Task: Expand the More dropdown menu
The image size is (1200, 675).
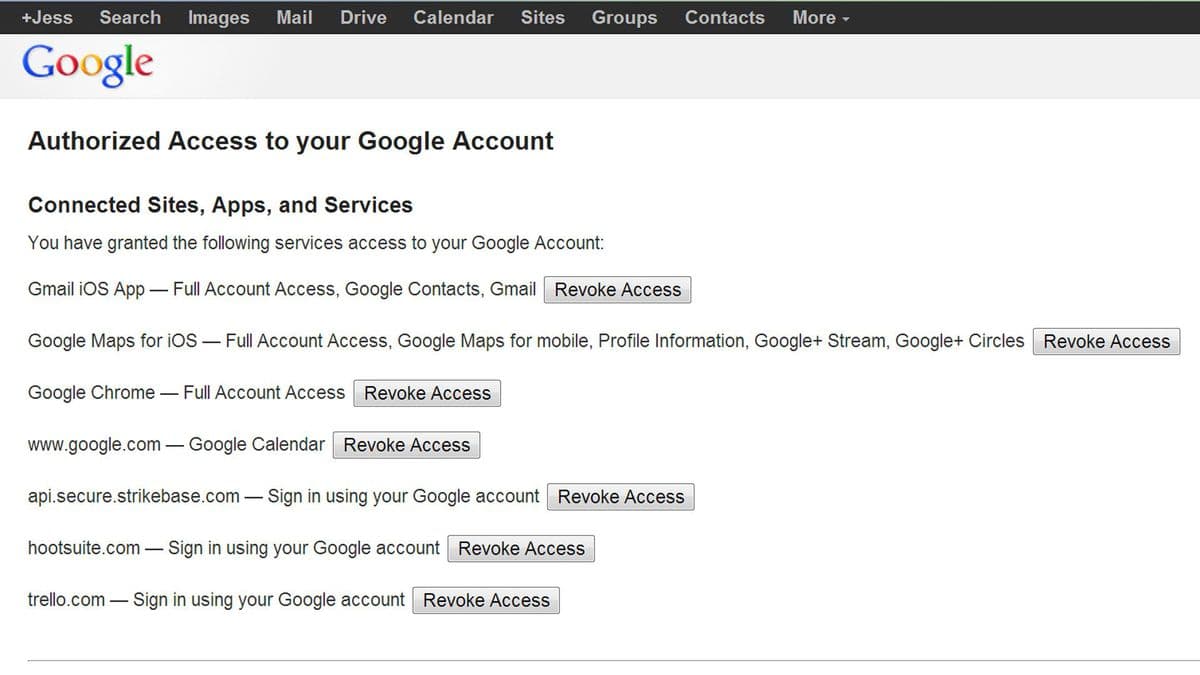Action: pyautogui.click(x=820, y=17)
